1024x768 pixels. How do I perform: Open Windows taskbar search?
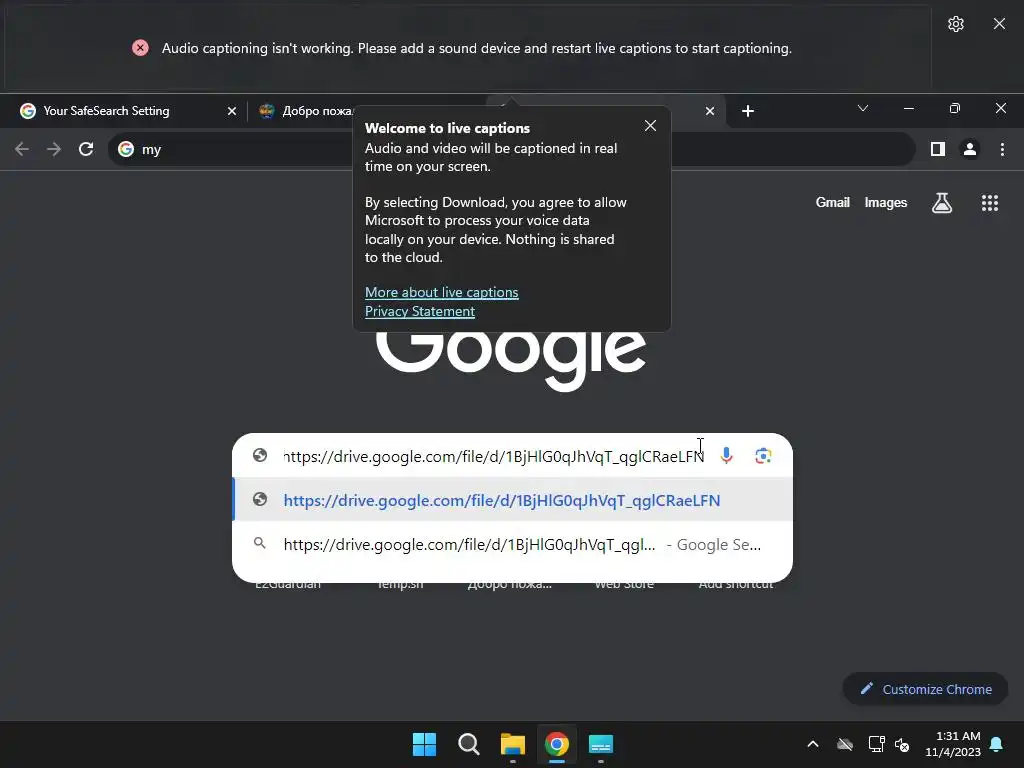click(468, 744)
